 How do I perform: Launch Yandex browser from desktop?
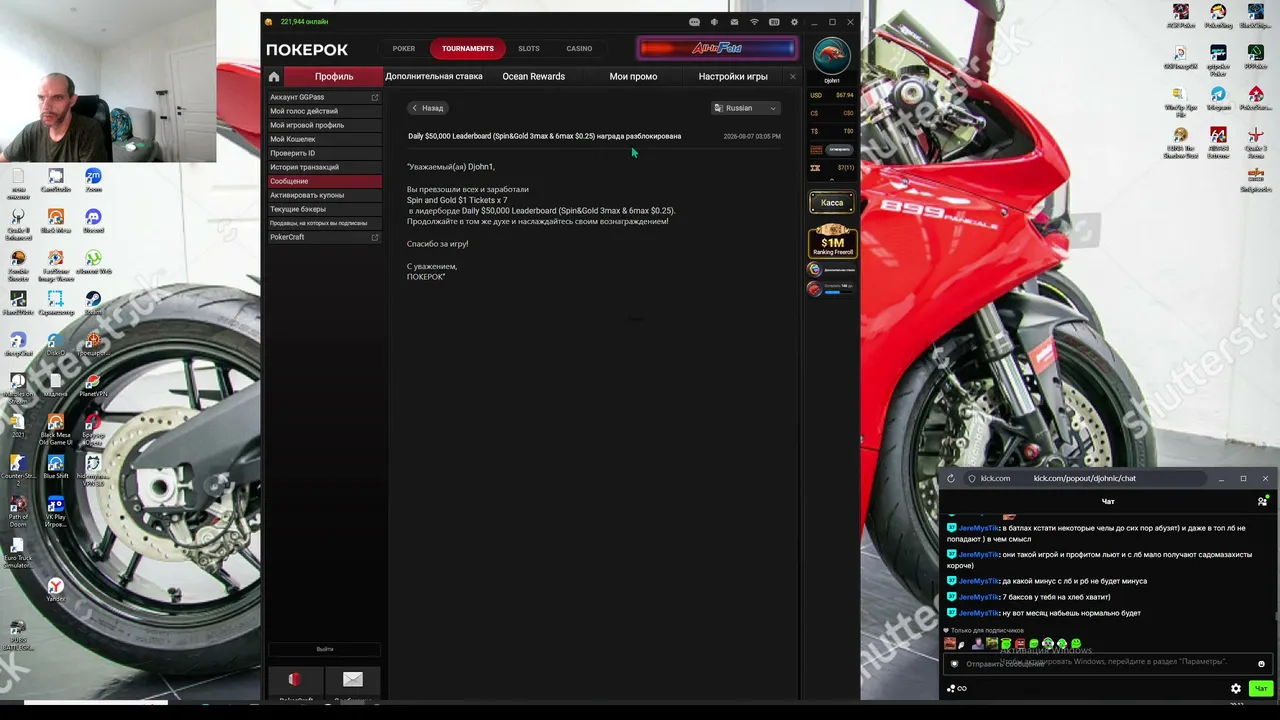pos(55,589)
